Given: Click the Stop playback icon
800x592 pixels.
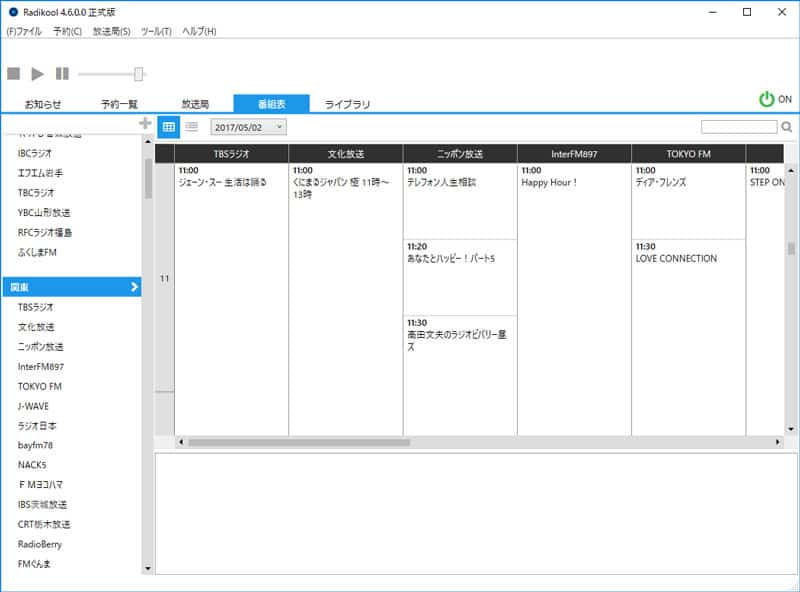Looking at the screenshot, I should click(13, 72).
